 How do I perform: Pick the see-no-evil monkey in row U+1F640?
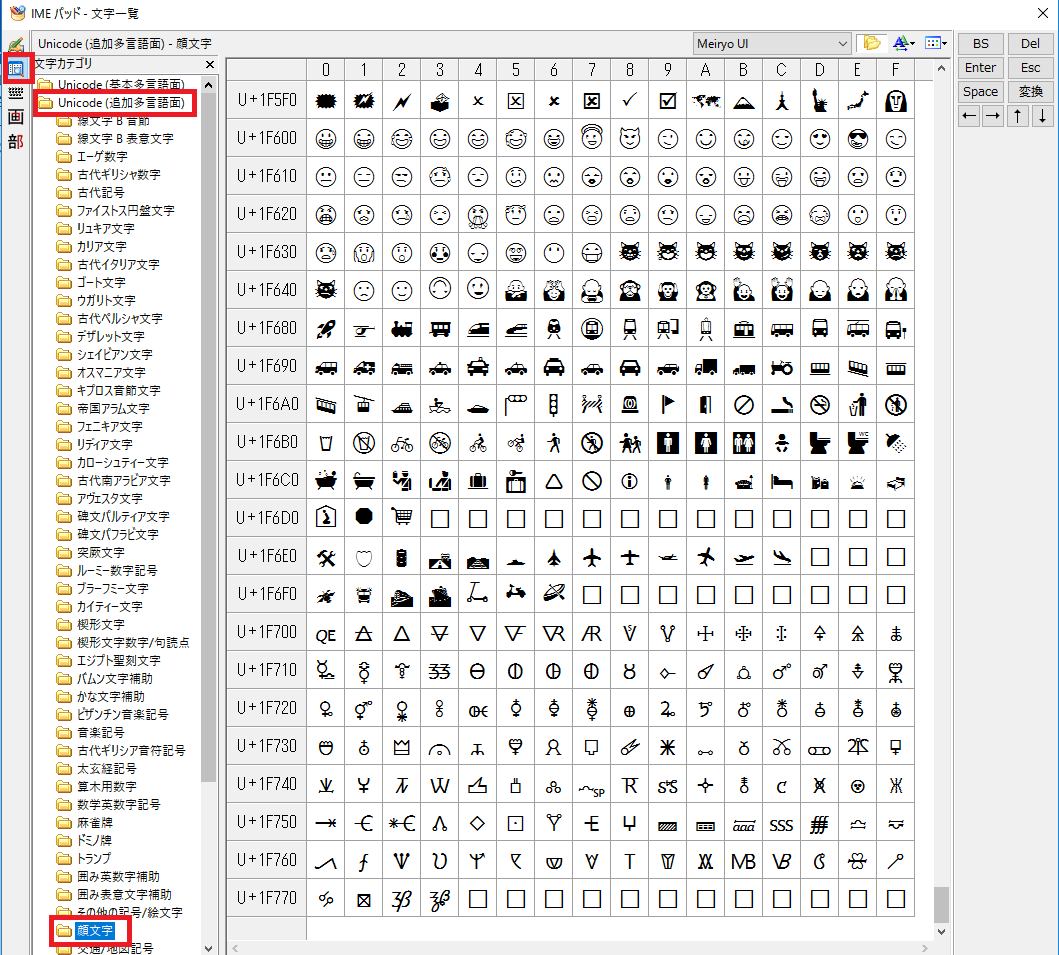click(x=629, y=290)
